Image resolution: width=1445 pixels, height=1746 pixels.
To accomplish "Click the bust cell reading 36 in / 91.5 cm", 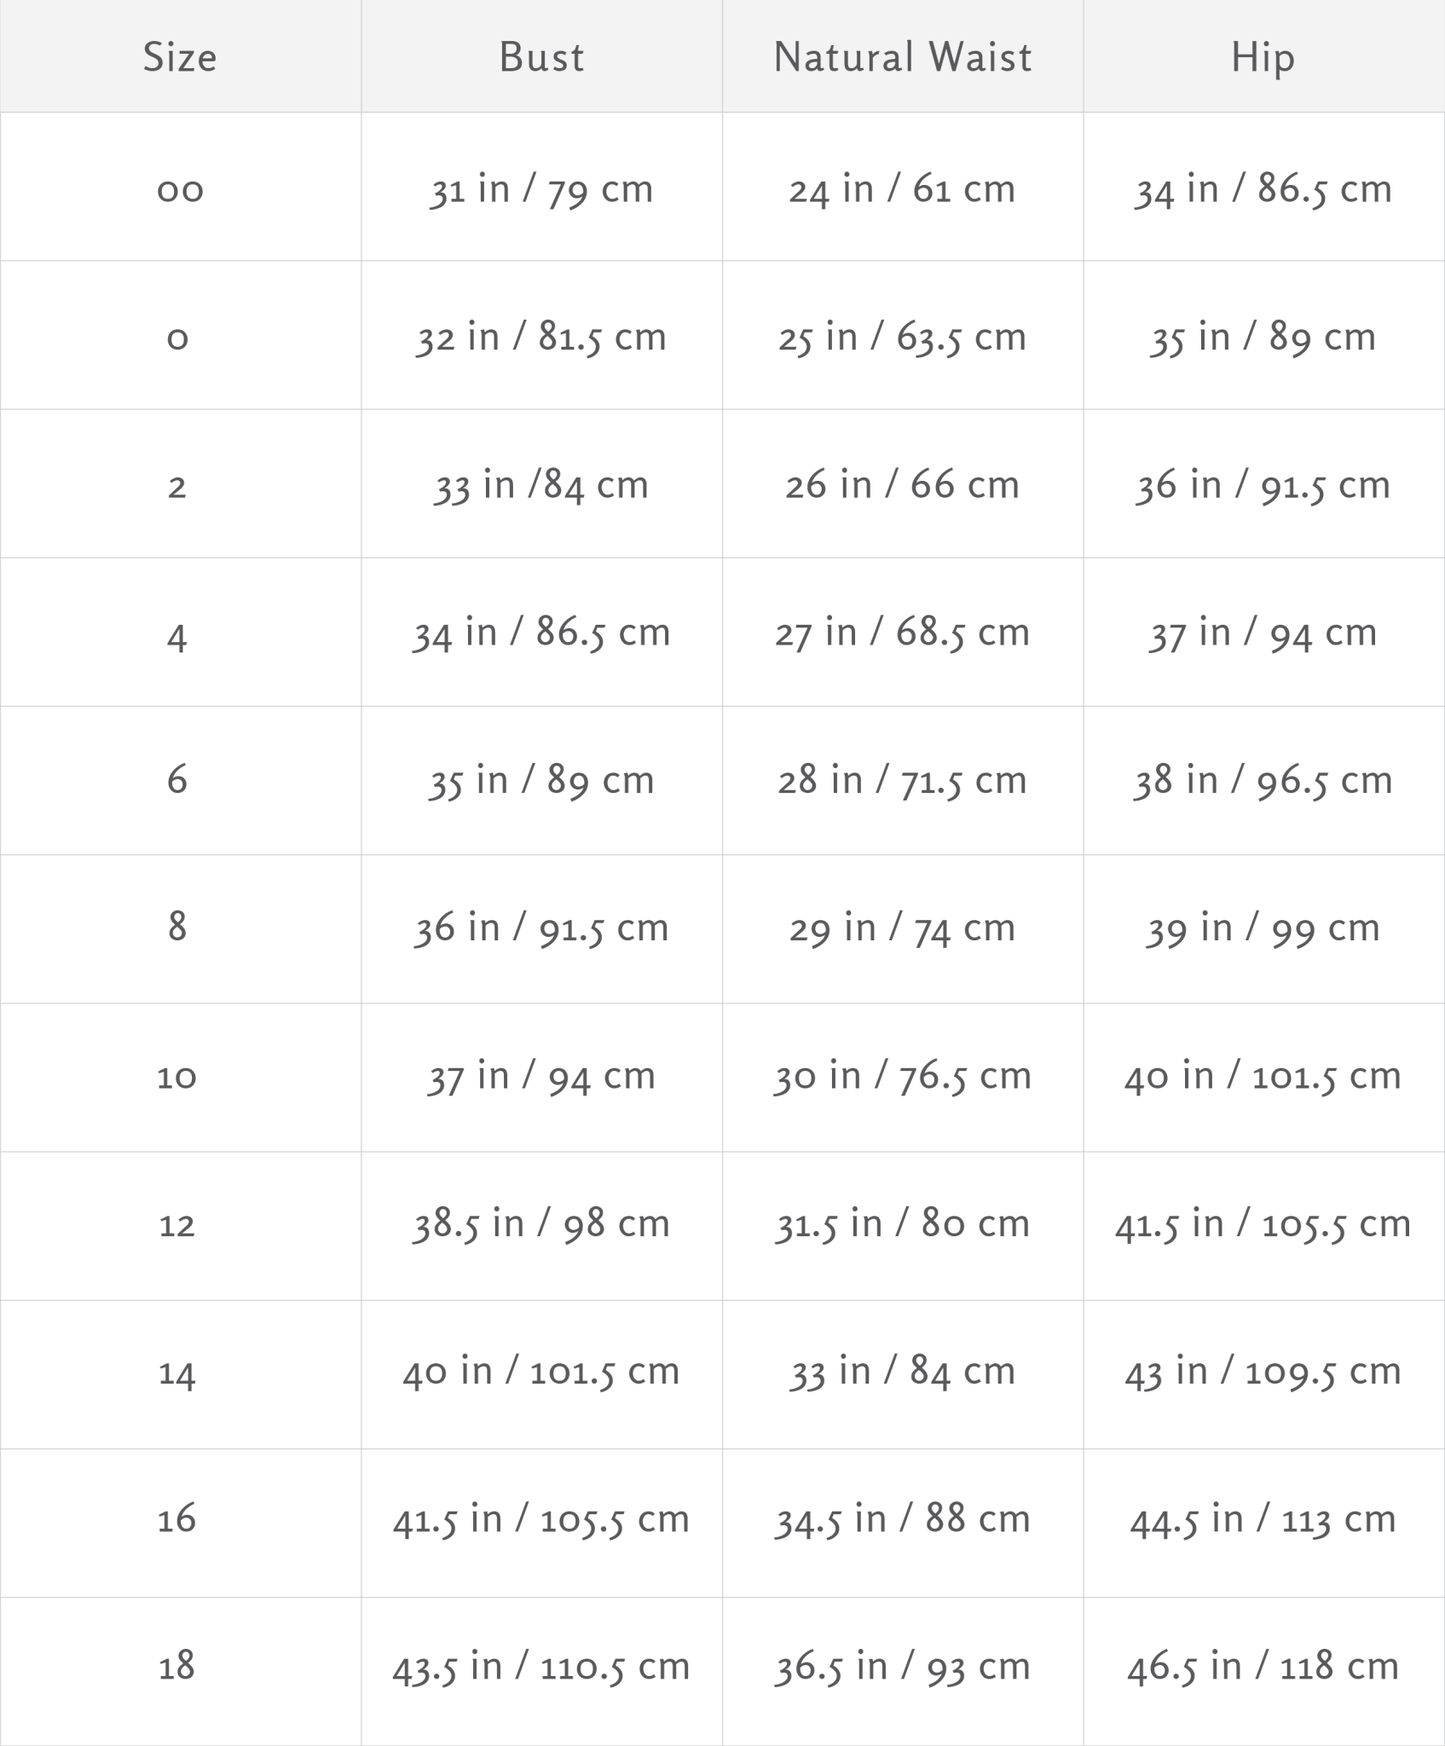I will pos(541,928).
